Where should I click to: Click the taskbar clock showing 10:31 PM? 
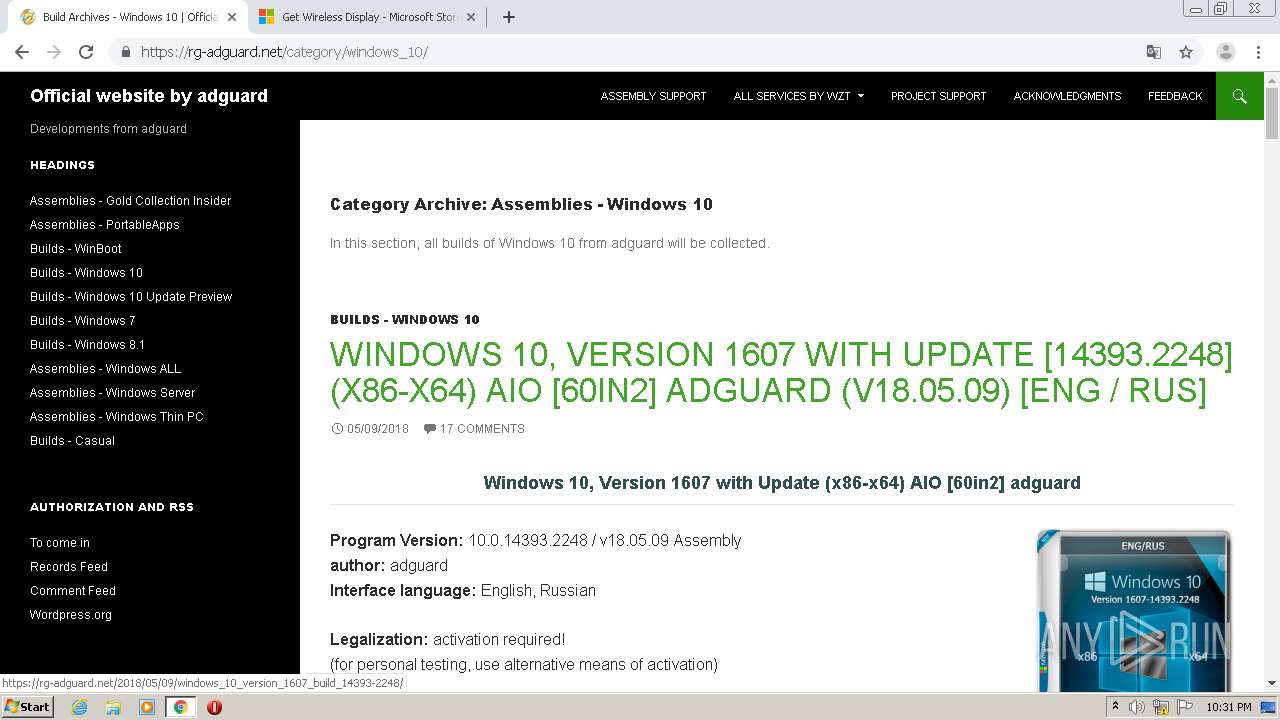click(1229, 707)
